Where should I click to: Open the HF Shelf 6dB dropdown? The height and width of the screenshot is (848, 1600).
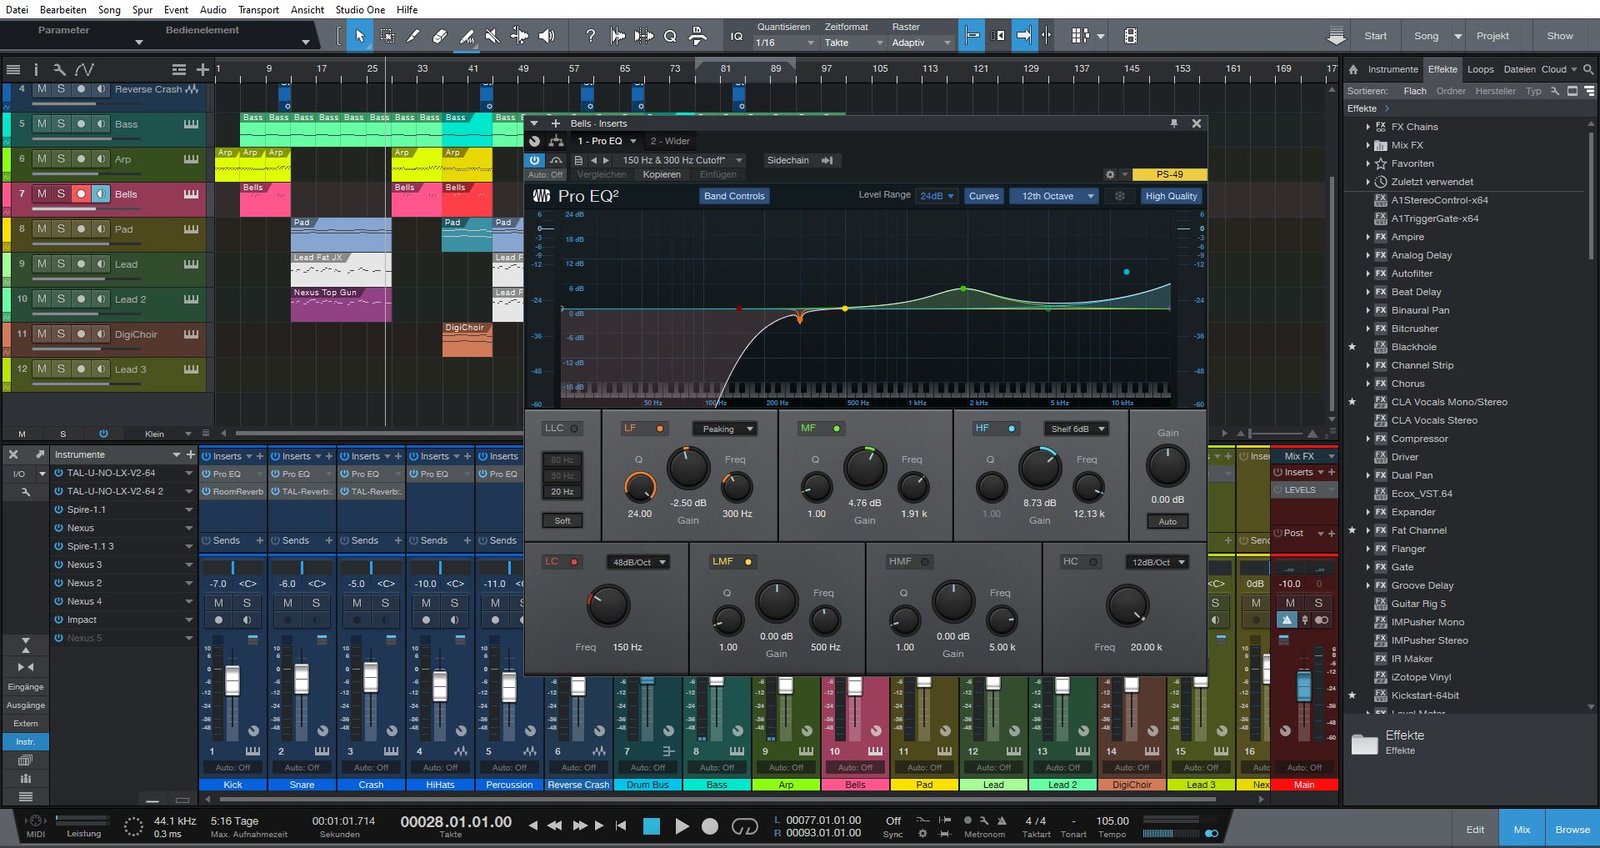coord(1076,429)
